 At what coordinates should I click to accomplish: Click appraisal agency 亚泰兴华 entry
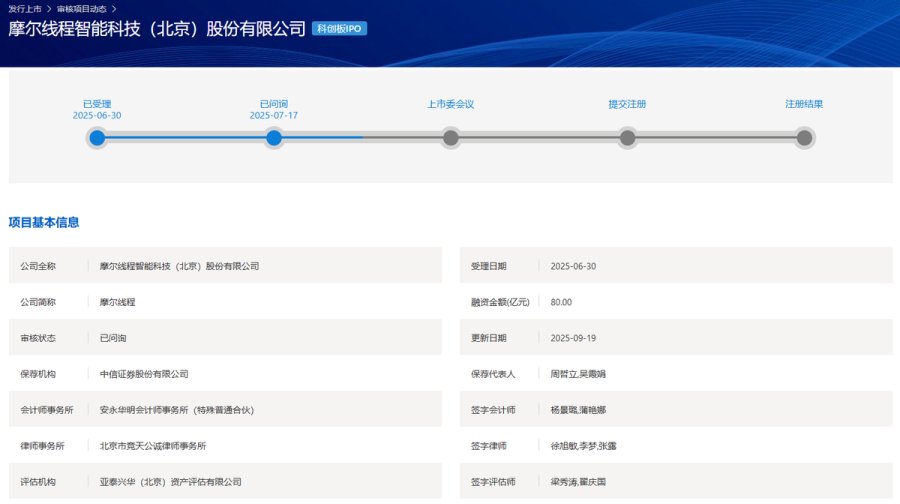pyautogui.click(x=171, y=482)
